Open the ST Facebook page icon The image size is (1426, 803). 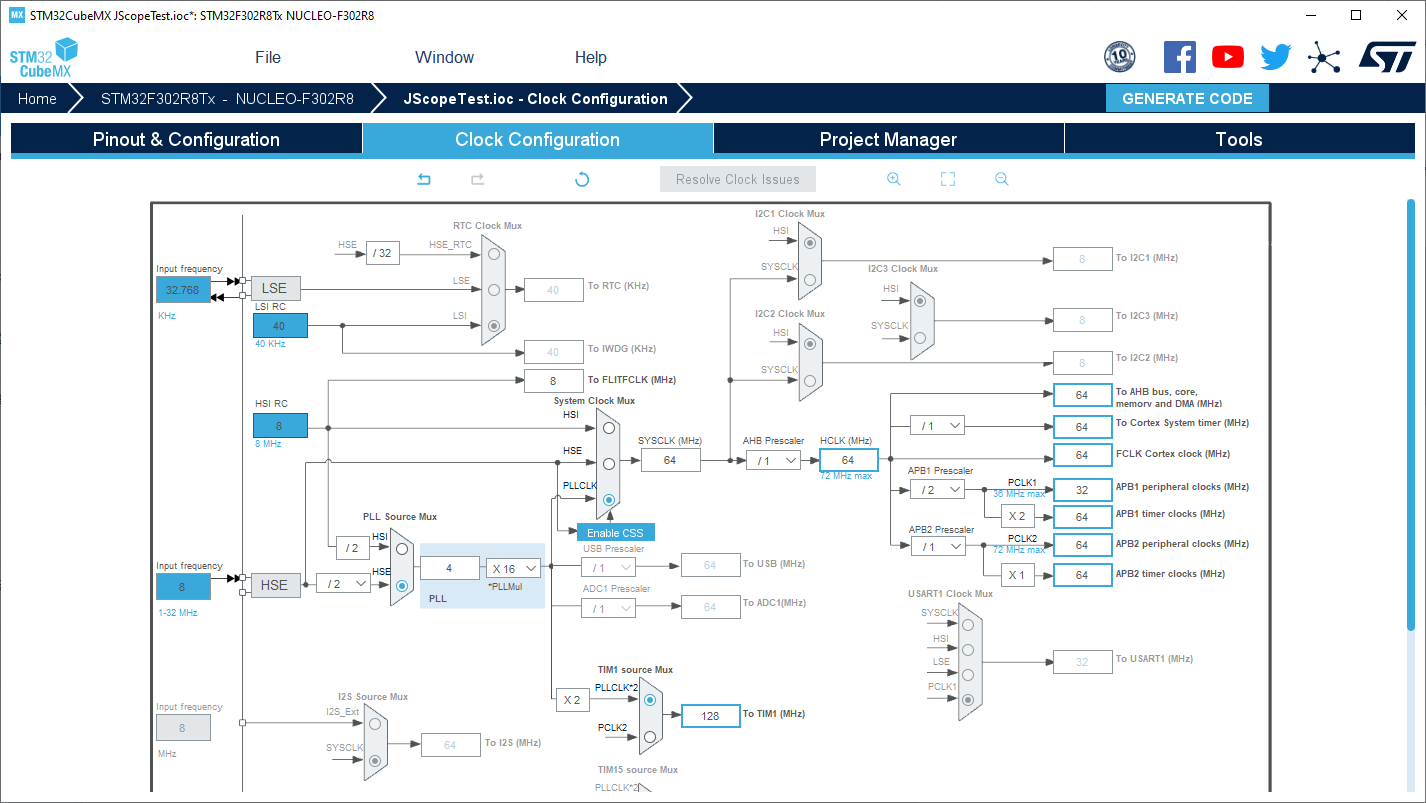(1180, 57)
